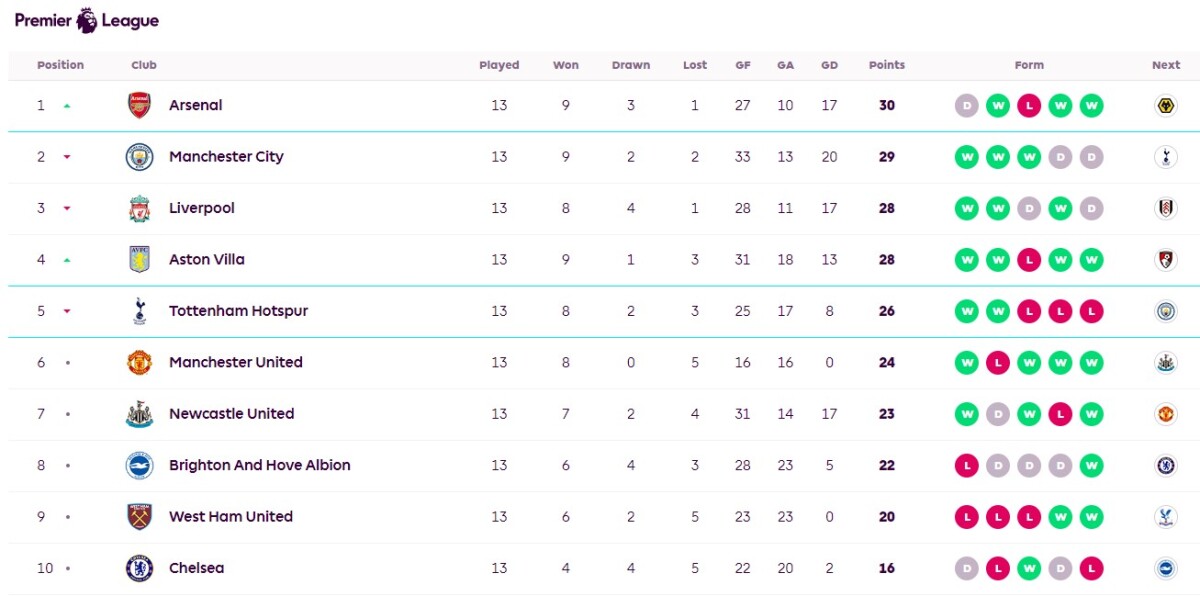Click West Ham's next opponent Crystal Palace badge
This screenshot has height=596, width=1200.
click(1165, 517)
